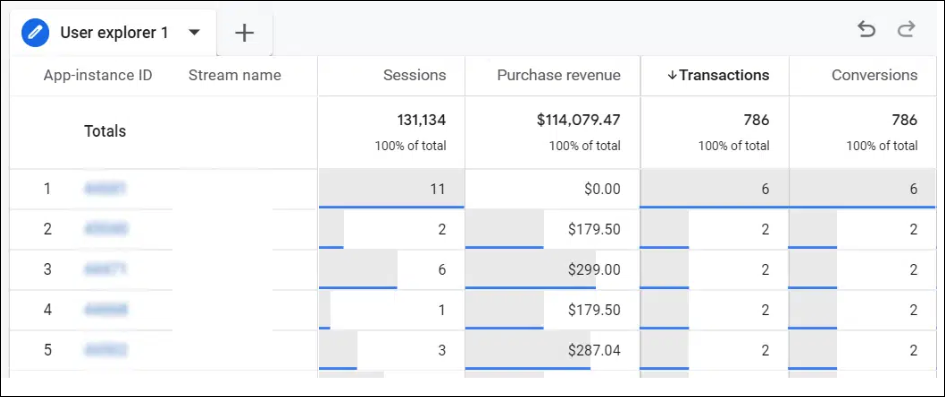Add a new tab with plus icon
Image resolution: width=945 pixels, height=397 pixels.
click(244, 33)
